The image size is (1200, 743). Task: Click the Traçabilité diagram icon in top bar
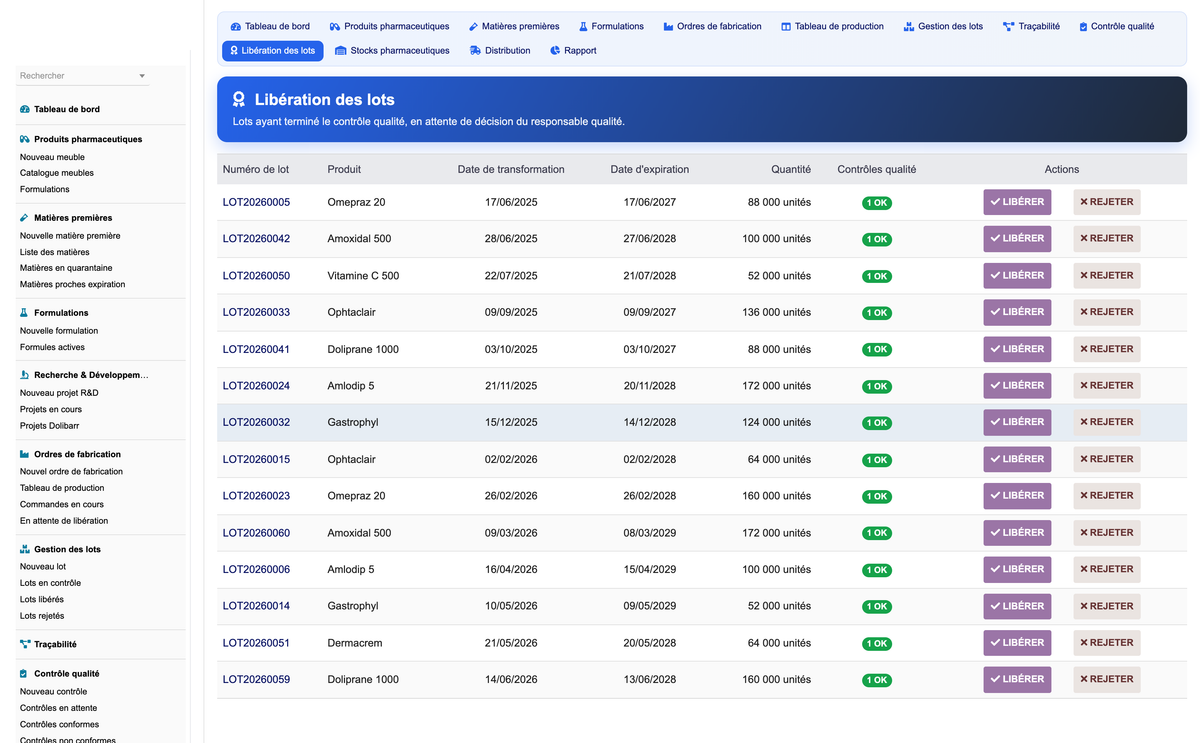(x=1008, y=26)
